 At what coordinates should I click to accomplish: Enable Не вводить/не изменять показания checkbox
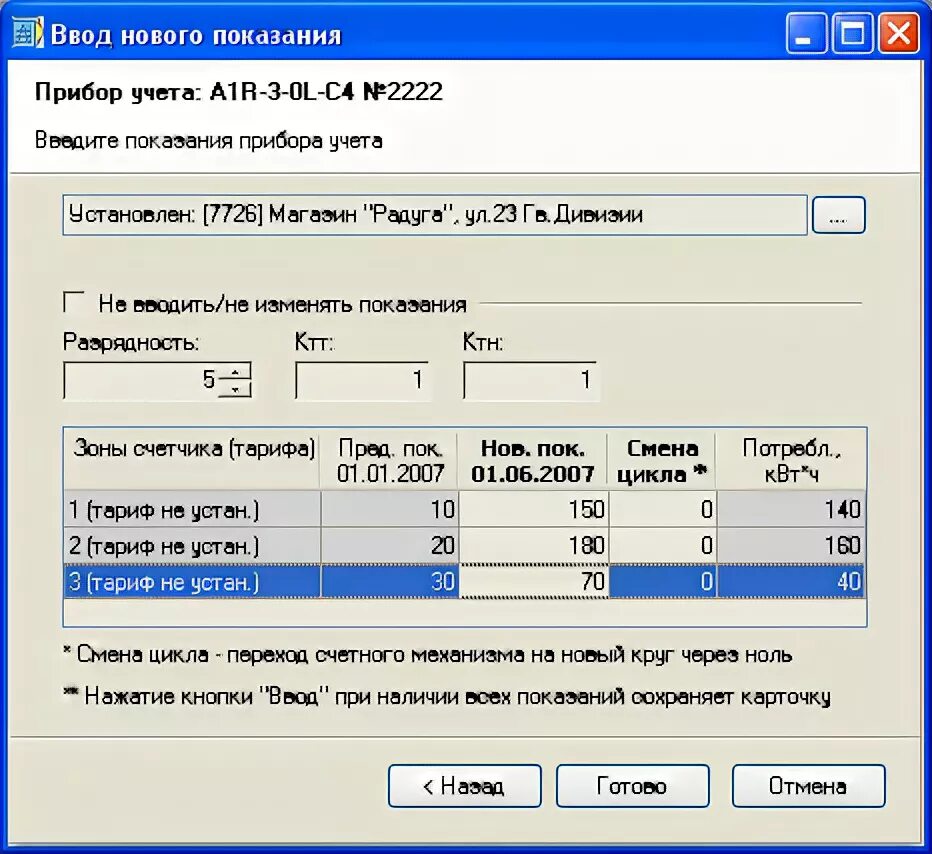(x=74, y=302)
